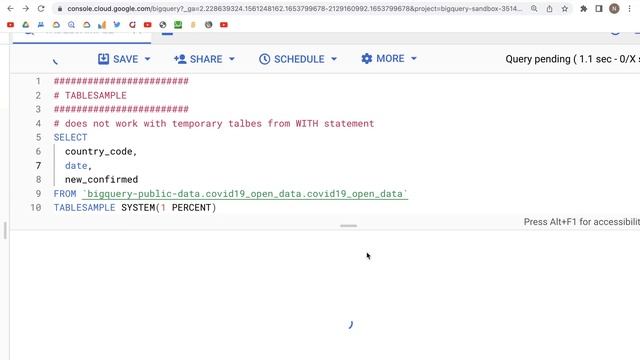Open the Chrome profile avatar menu
The width and height of the screenshot is (640, 360).
614,9
